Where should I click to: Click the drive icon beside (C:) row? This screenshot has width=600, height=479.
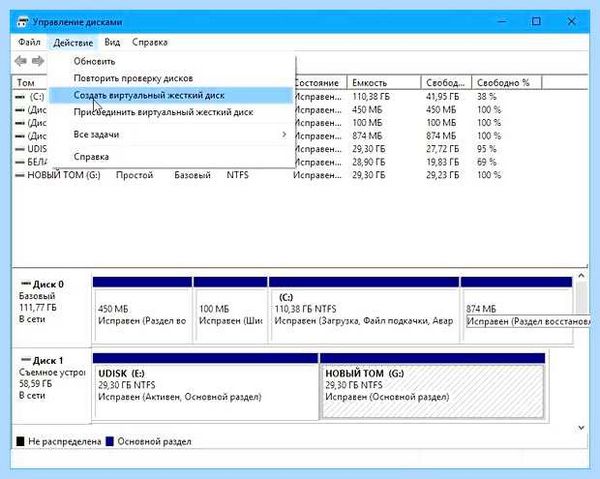20,97
